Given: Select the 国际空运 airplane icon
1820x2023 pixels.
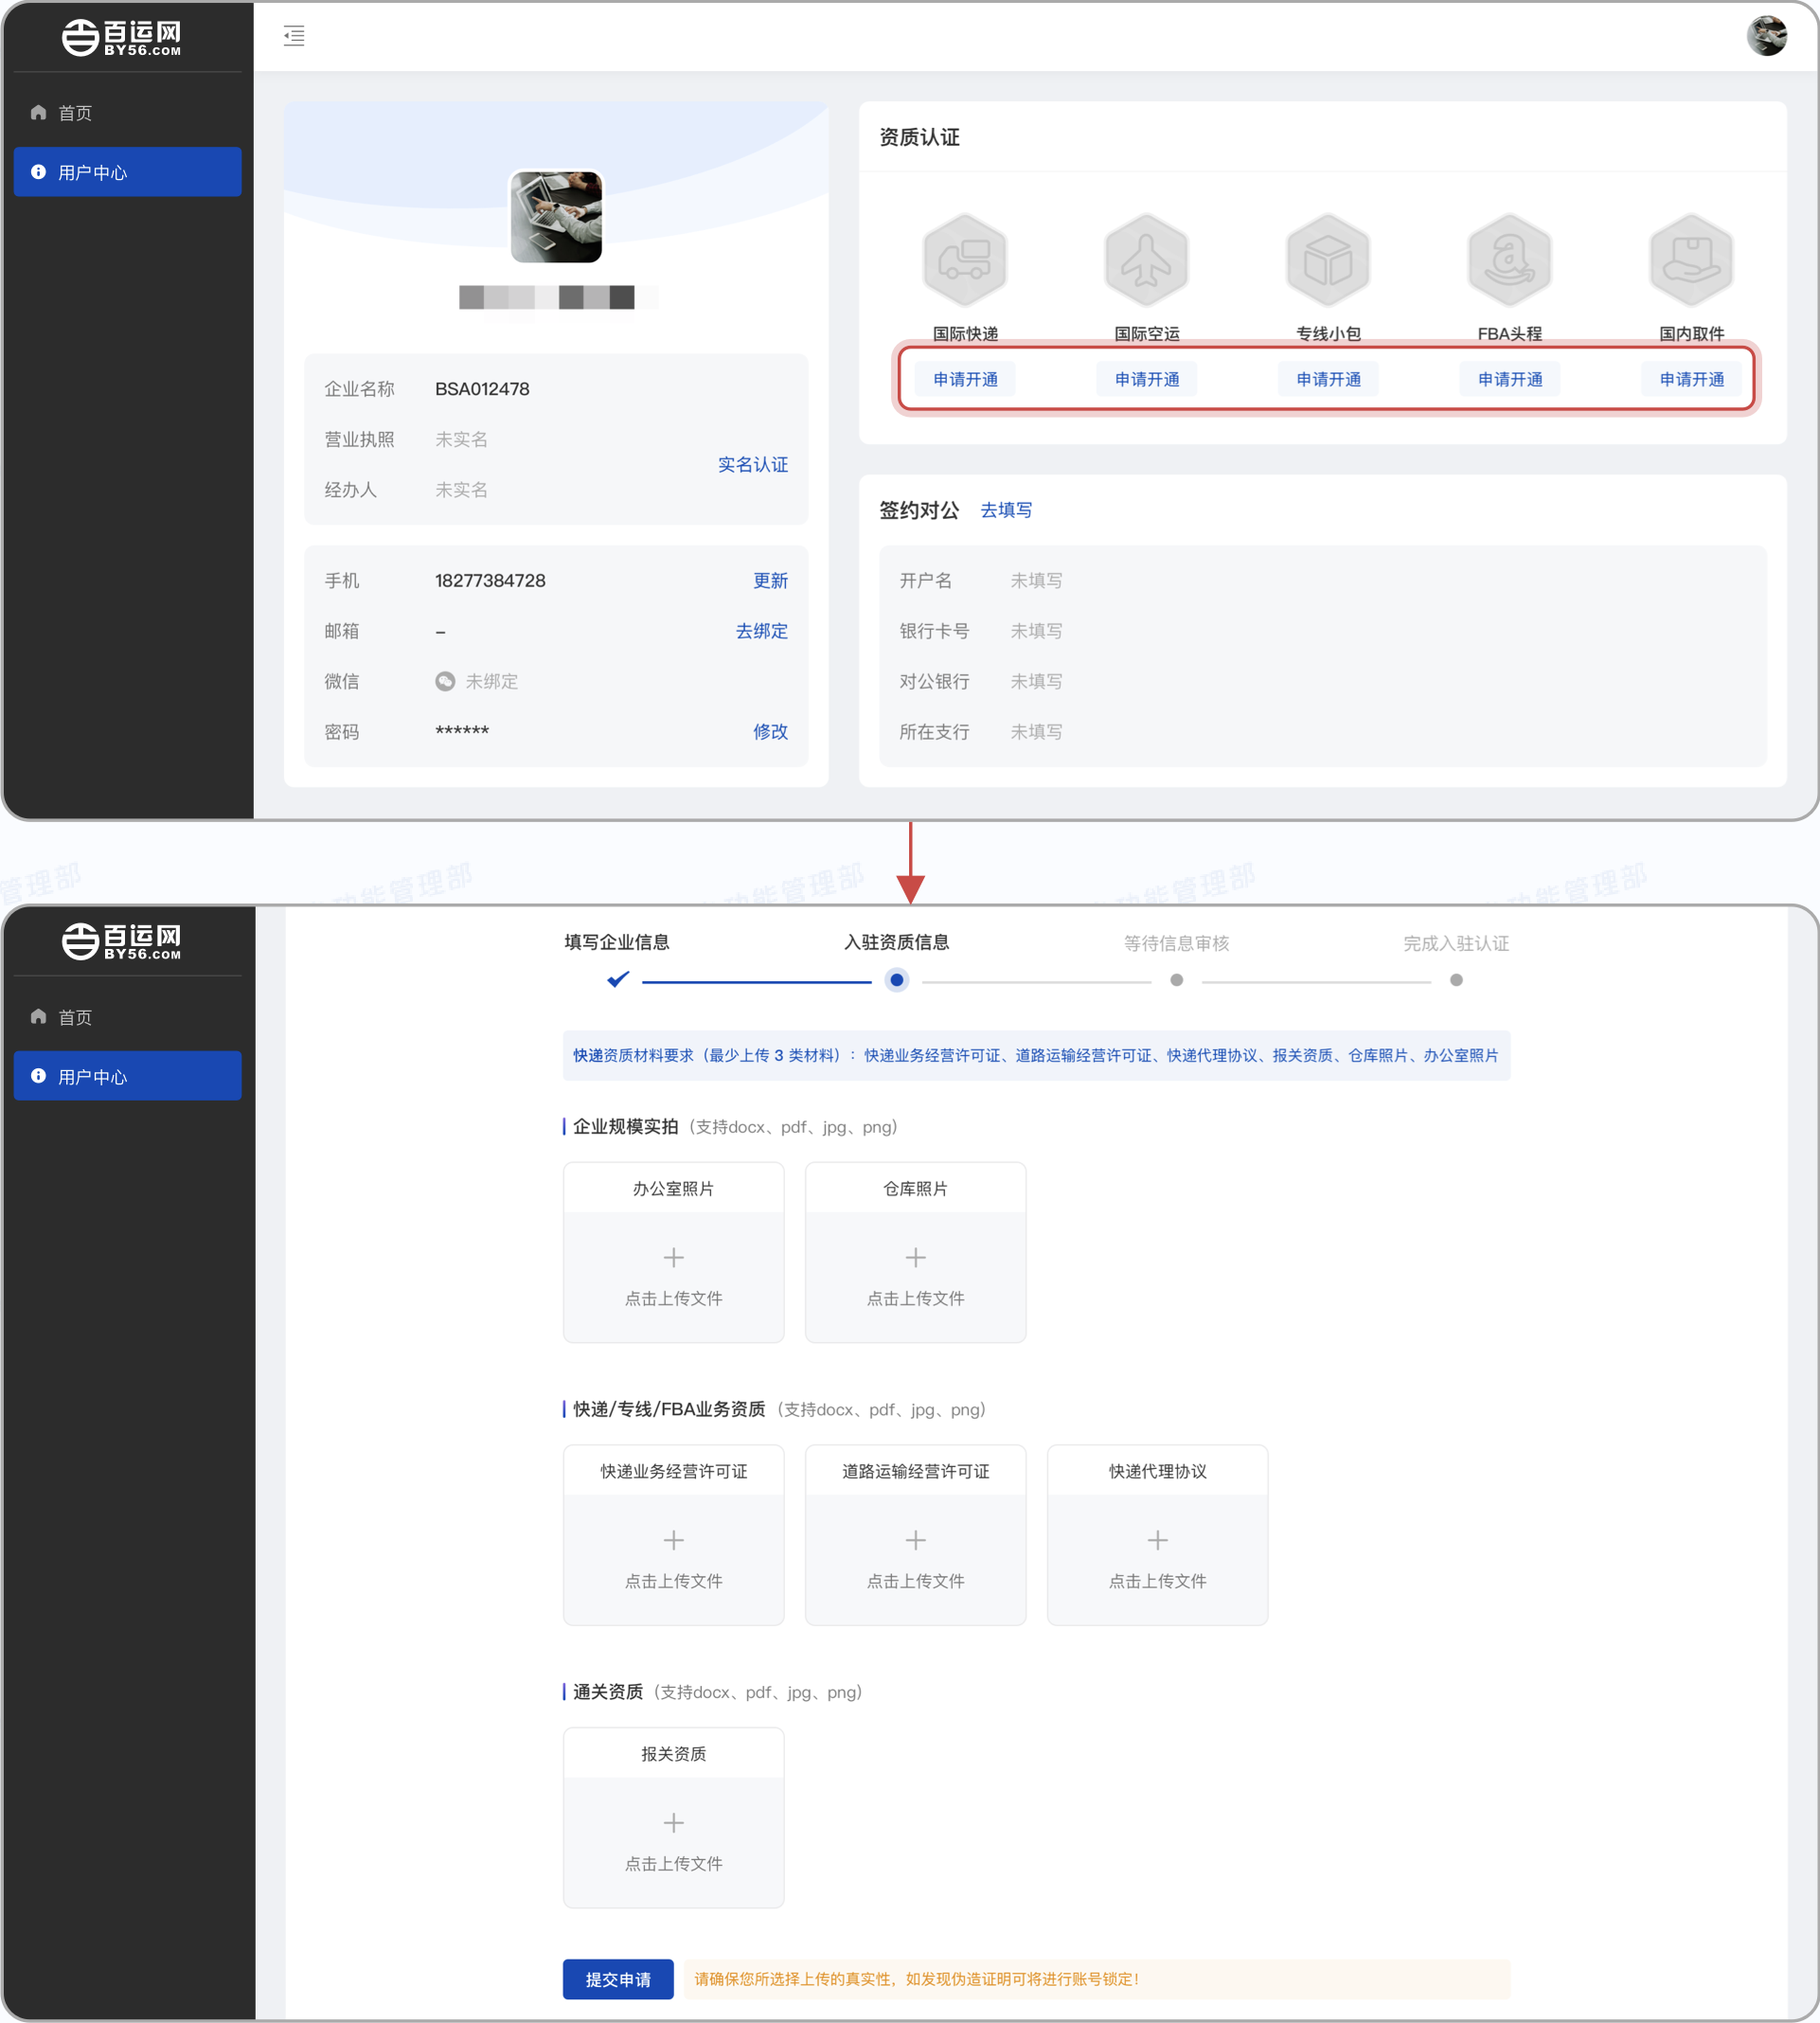Looking at the screenshot, I should tap(1146, 259).
